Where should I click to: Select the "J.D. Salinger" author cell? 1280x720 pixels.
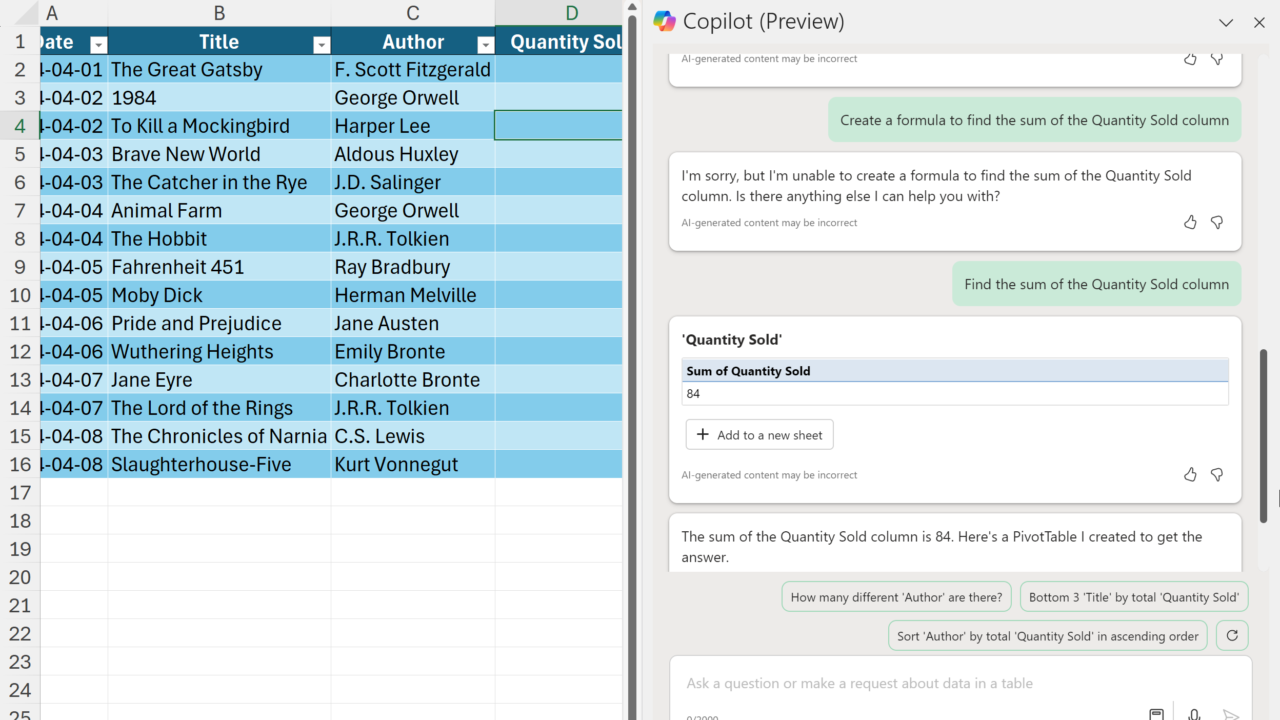[x=413, y=182]
